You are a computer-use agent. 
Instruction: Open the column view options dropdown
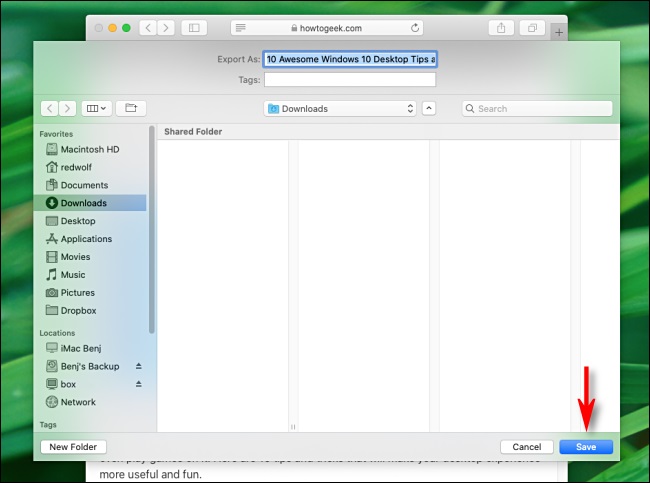pos(96,109)
